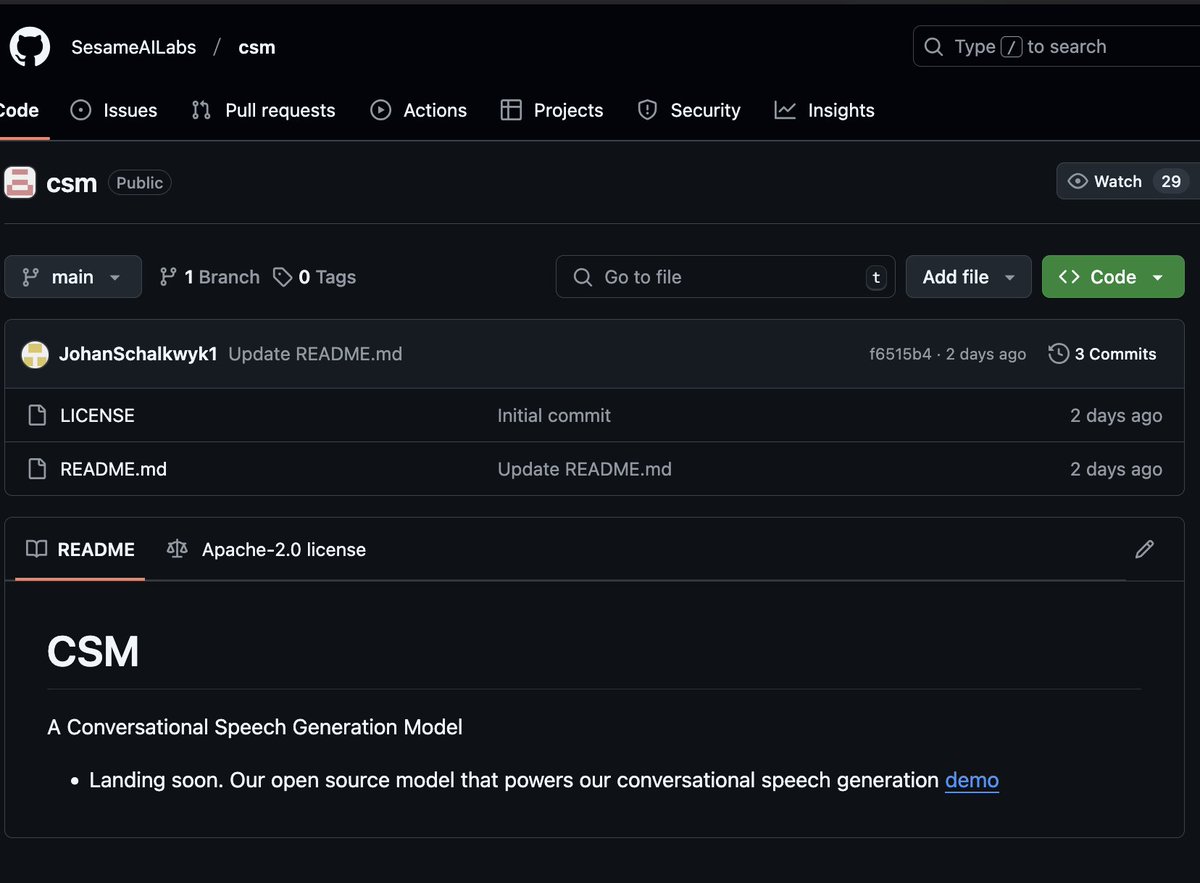Open commit history via the clock icon

click(1057, 353)
